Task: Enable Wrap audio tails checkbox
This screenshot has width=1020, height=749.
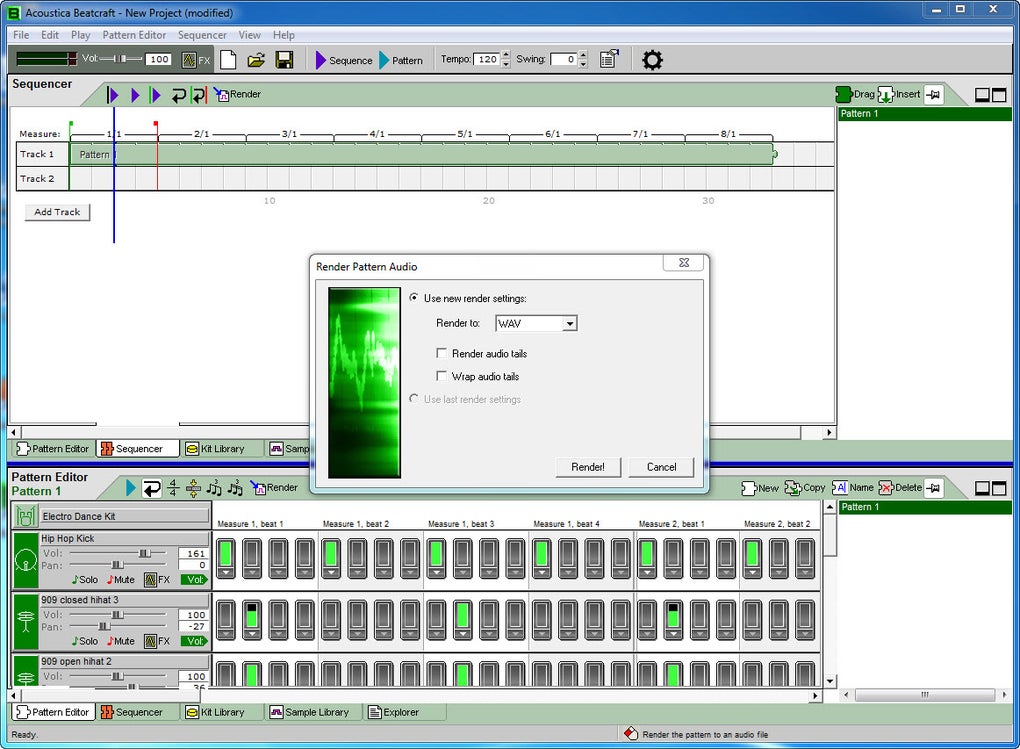Action: coord(441,375)
